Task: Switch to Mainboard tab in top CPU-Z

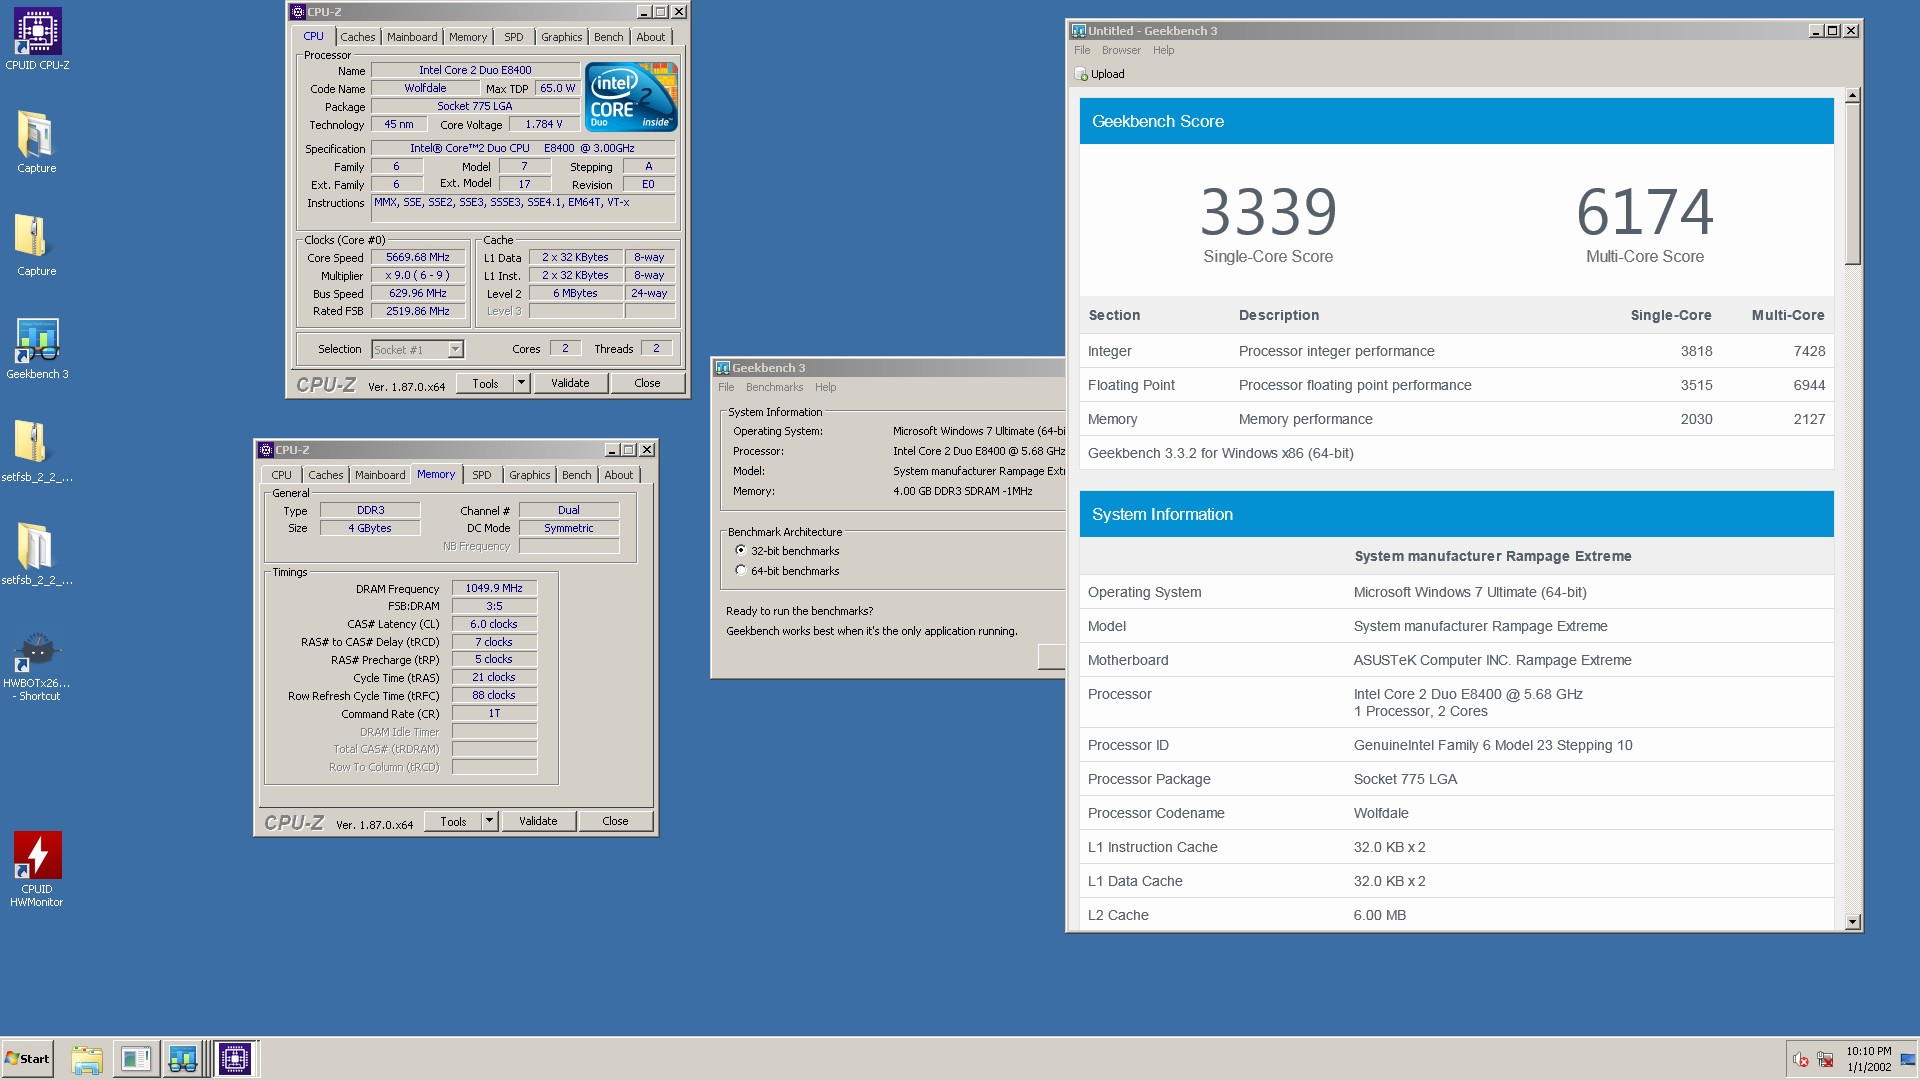Action: [412, 37]
